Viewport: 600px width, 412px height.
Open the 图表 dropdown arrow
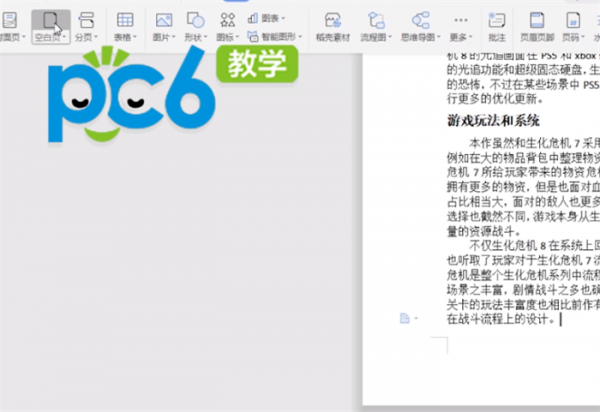[283, 18]
